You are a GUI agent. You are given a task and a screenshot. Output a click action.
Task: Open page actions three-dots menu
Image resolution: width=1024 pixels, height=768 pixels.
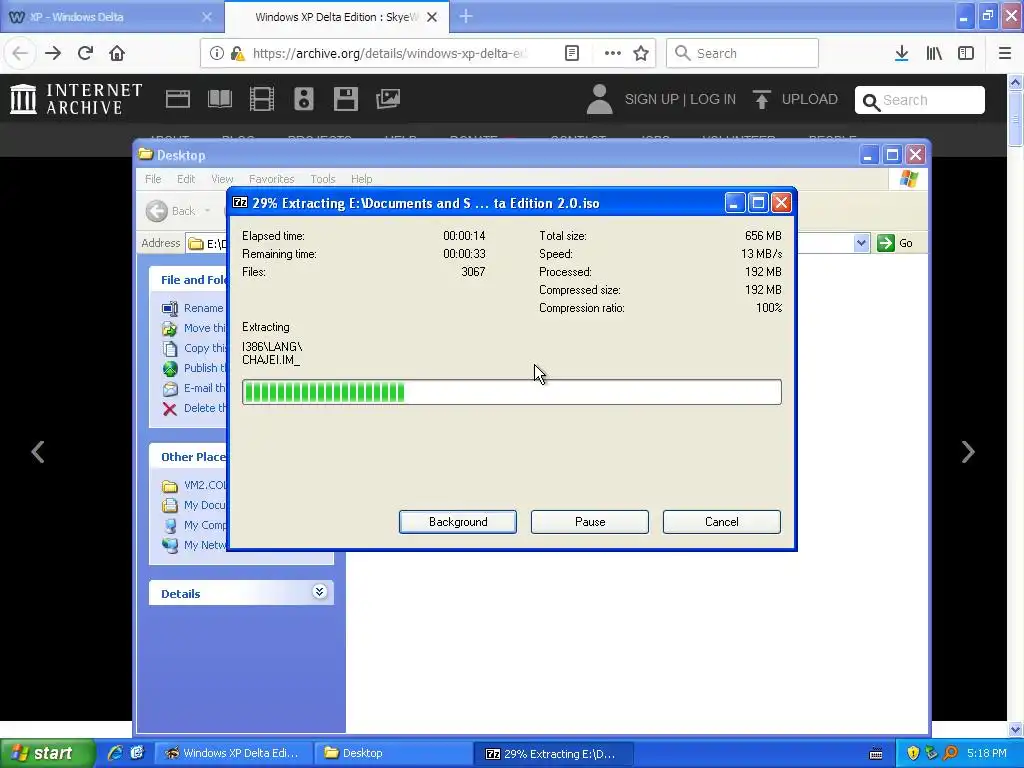612,53
